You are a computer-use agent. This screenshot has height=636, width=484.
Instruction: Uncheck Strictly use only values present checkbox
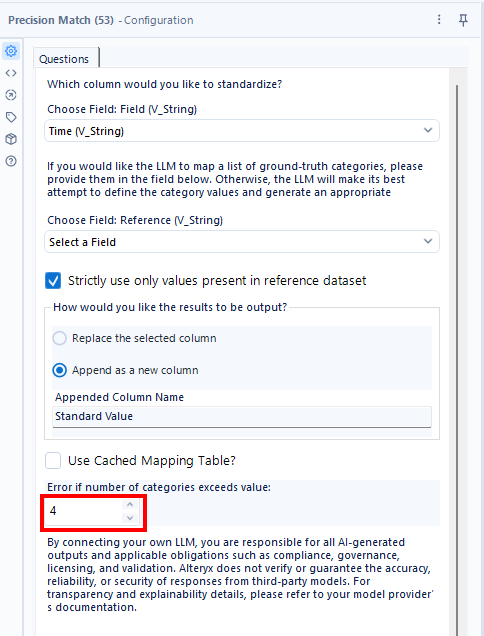(x=53, y=281)
